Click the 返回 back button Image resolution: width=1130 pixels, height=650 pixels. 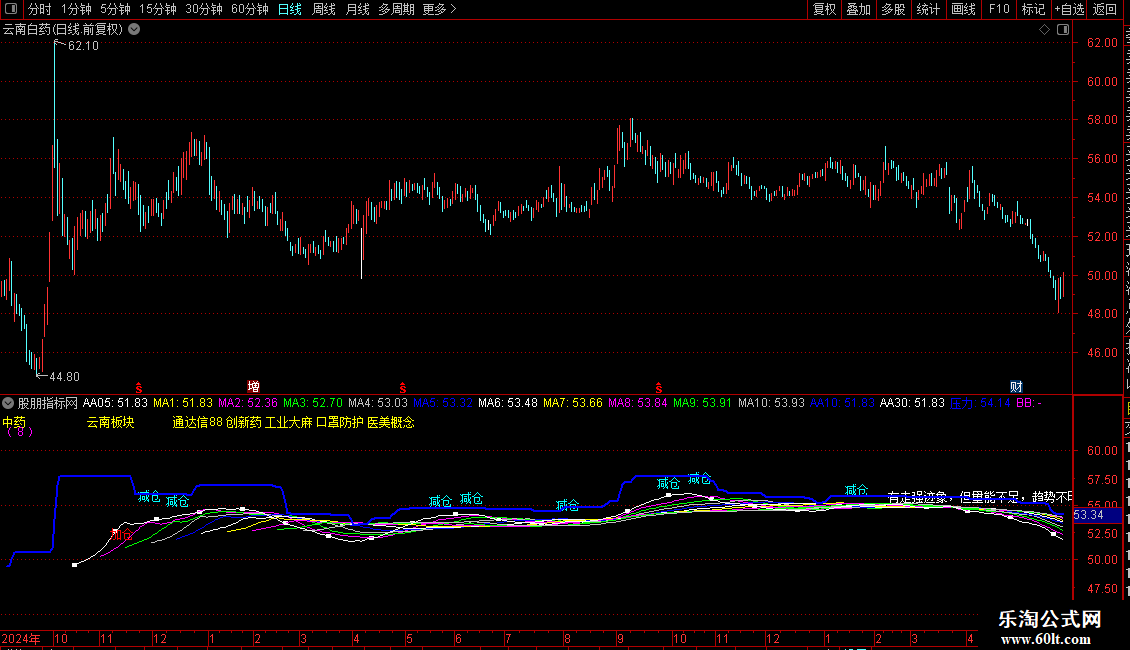(x=1105, y=9)
